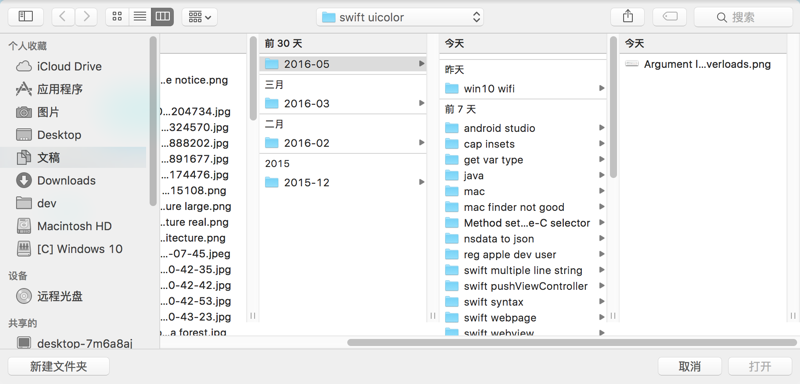Toggle the sidebar visibility button
The width and height of the screenshot is (800, 384).
click(26, 17)
